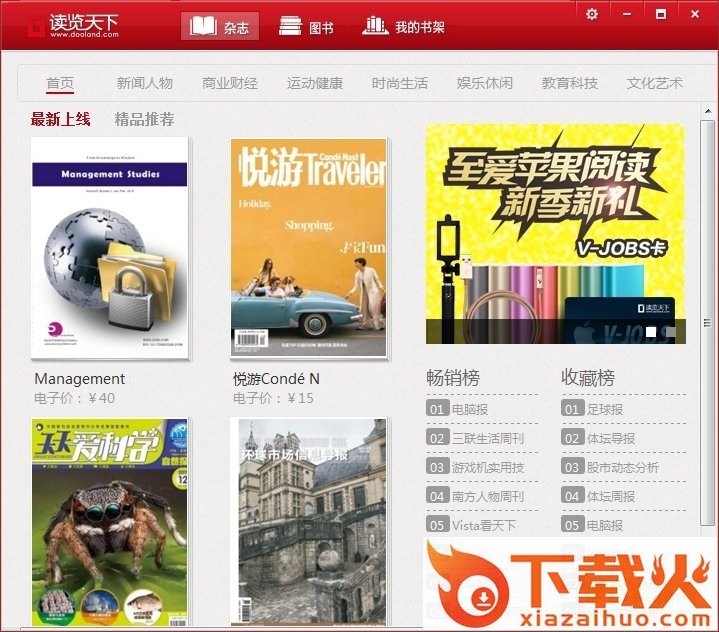The image size is (719, 632).
Task: Click the vertical scrollbar handle
Action: point(709,322)
